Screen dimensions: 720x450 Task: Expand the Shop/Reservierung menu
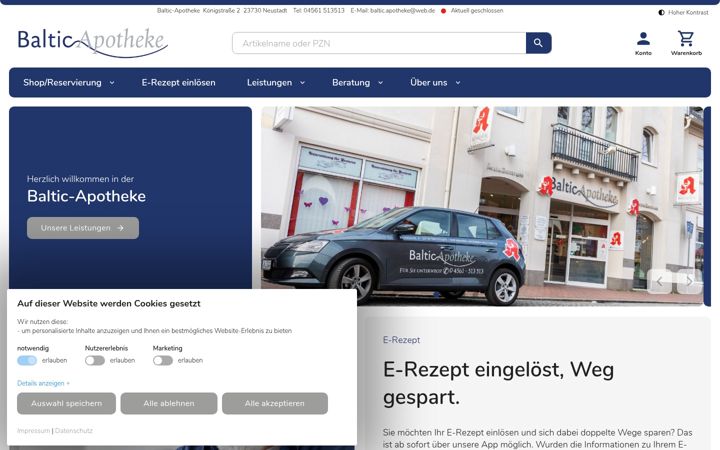coord(69,83)
